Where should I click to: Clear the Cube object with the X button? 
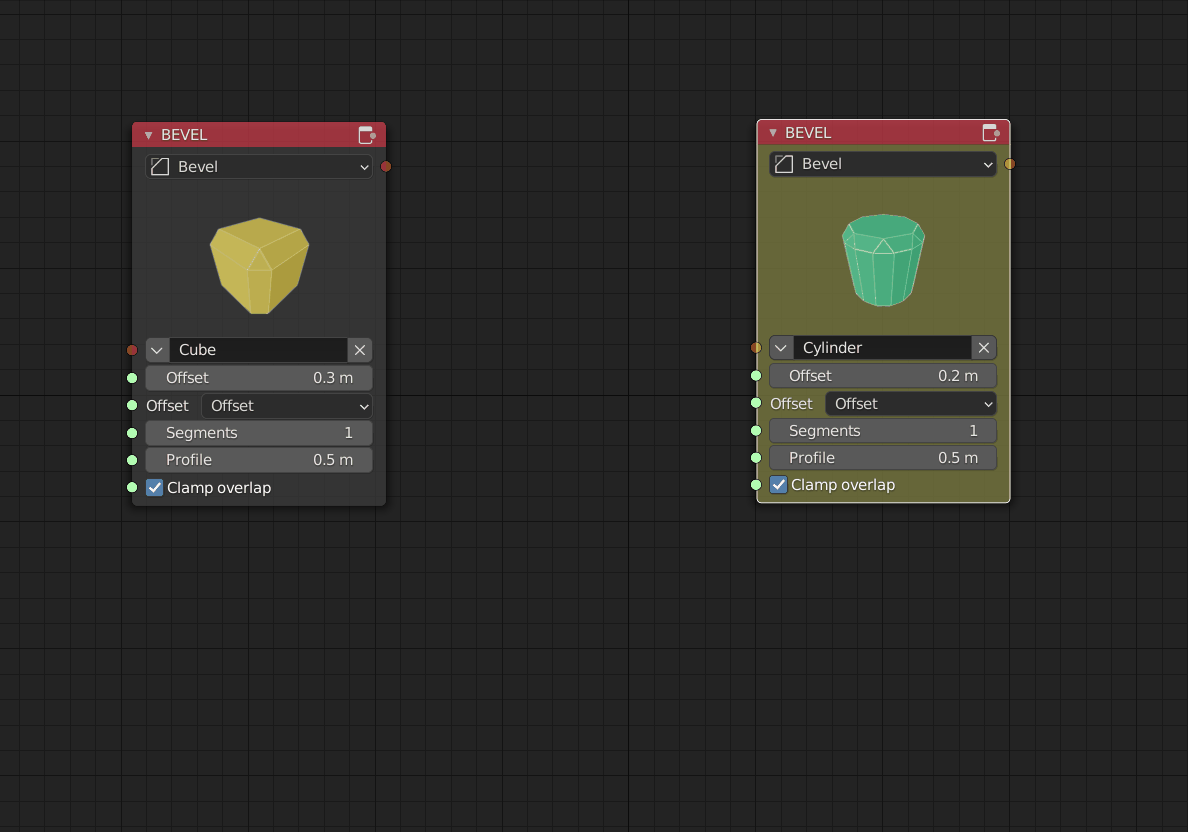point(360,350)
